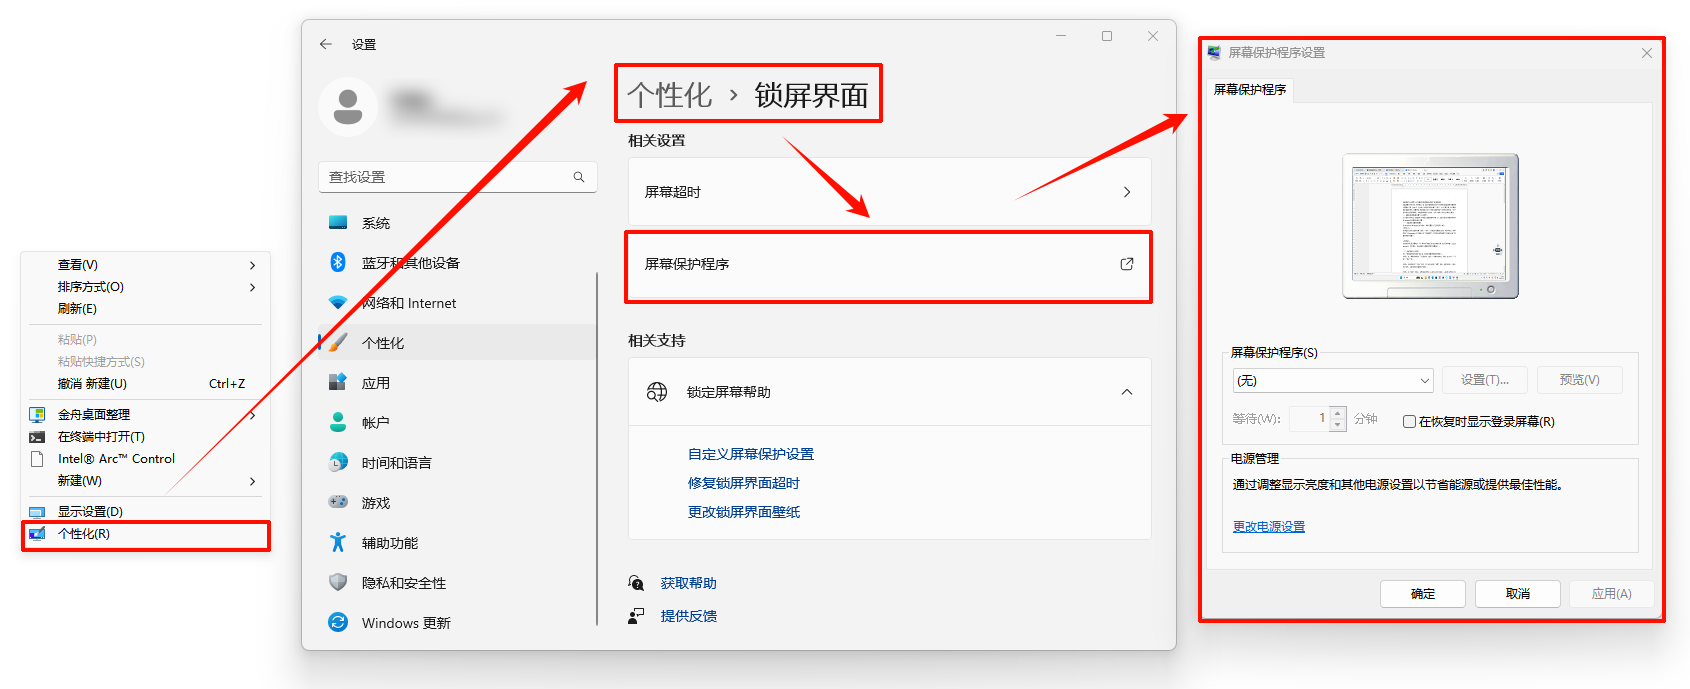Click 获取帮助 link text
This screenshot has height=689, width=1690.
pyautogui.click(x=688, y=583)
